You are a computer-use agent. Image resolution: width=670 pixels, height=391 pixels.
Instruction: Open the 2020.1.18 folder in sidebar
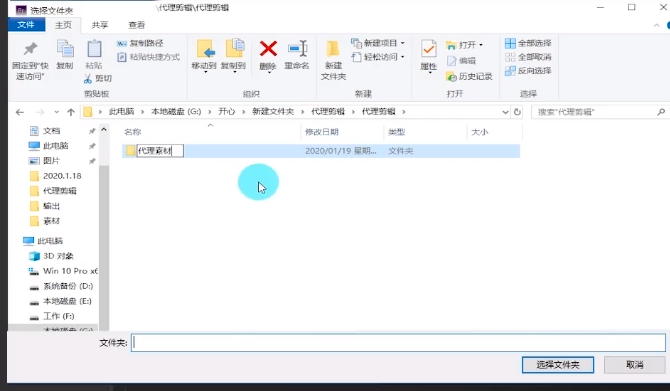point(62,176)
